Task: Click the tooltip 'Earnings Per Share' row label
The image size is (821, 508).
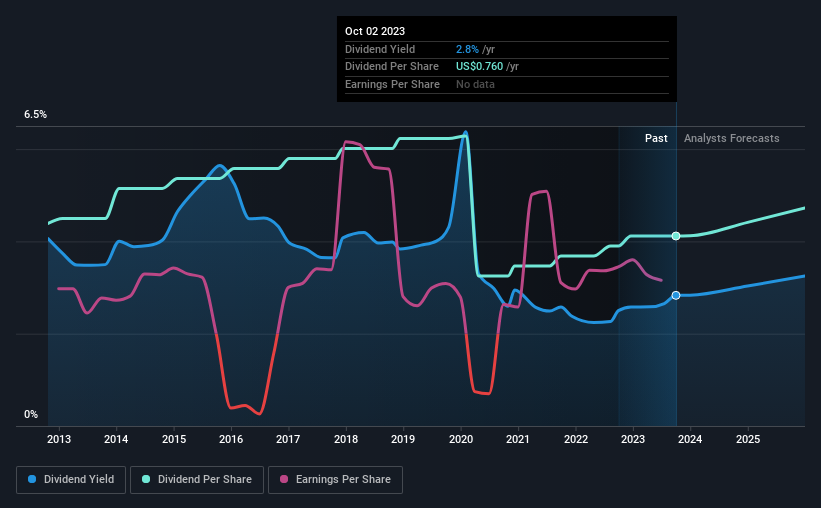Action: [392, 84]
